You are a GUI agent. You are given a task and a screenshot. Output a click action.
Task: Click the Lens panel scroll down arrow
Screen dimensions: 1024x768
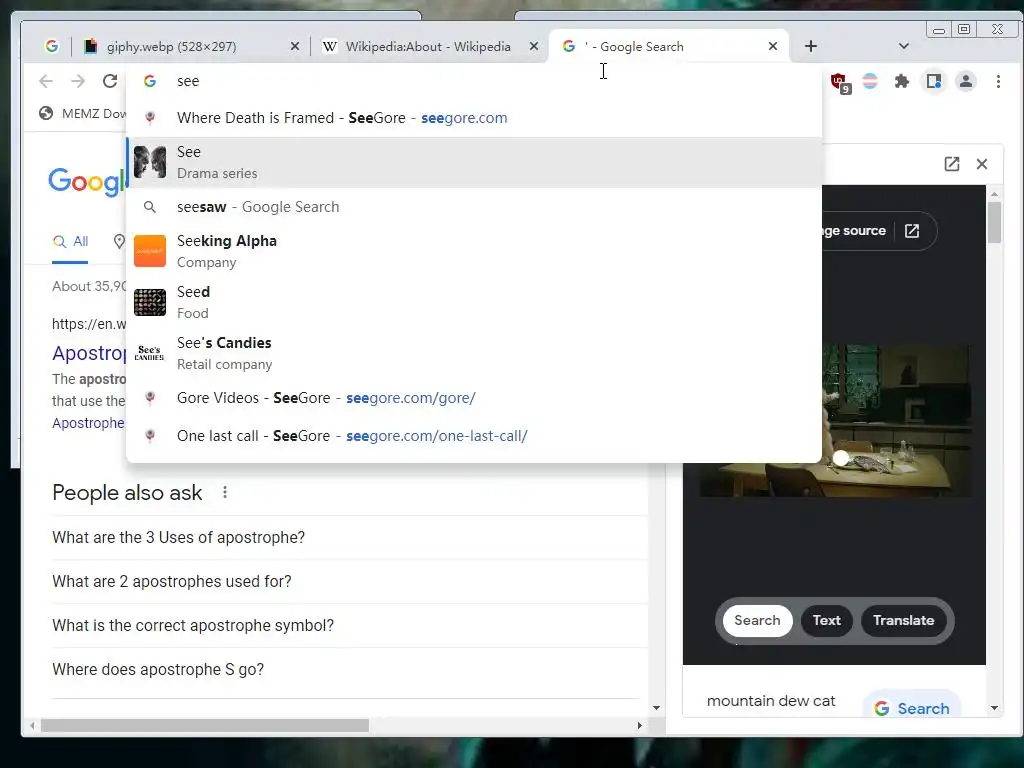pyautogui.click(x=994, y=708)
